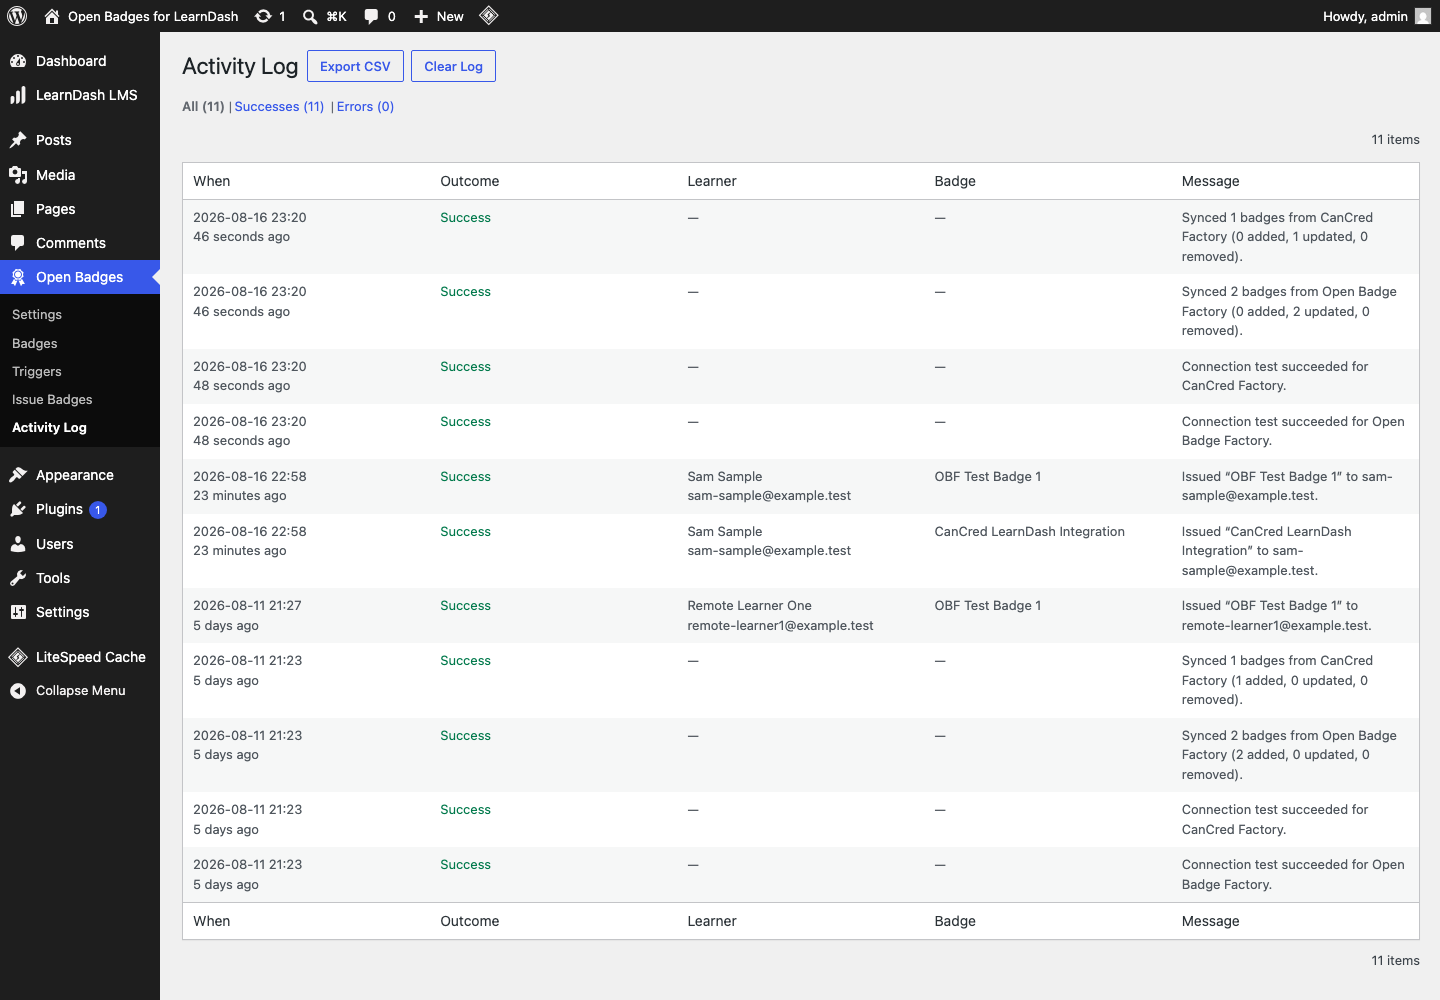This screenshot has height=1000, width=1440.
Task: Click the WordPress logo icon
Action: tap(17, 16)
